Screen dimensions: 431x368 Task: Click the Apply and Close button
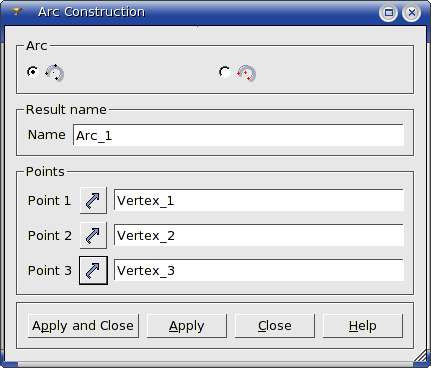[x=83, y=326]
